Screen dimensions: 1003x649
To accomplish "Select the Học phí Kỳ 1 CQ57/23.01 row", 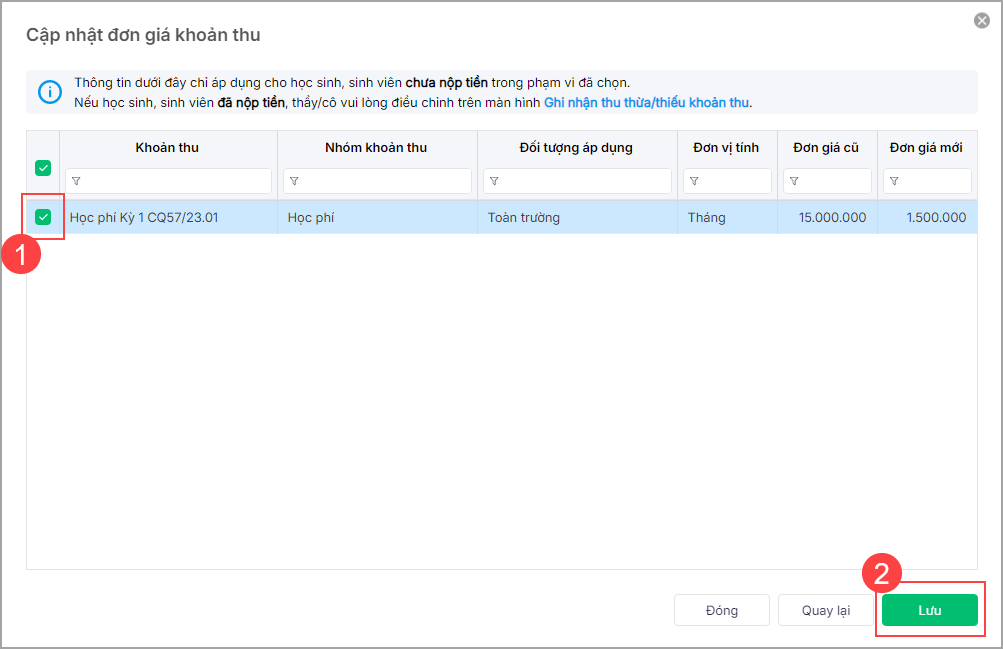I will [x=144, y=217].
